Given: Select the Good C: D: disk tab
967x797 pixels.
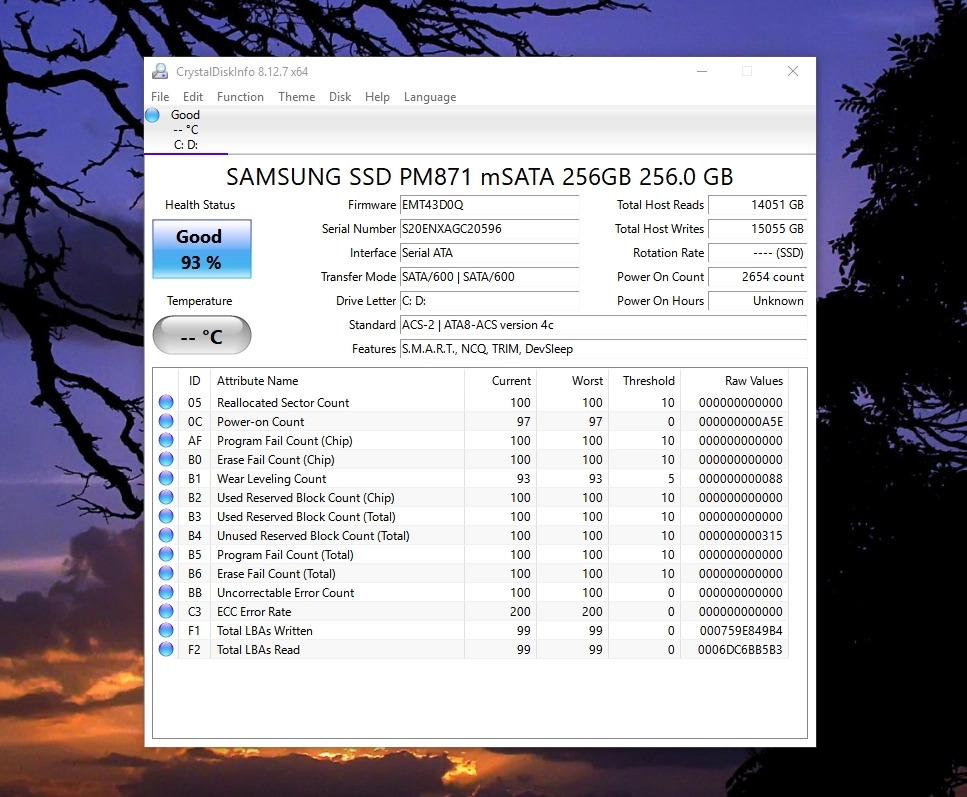Looking at the screenshot, I should click(x=186, y=130).
